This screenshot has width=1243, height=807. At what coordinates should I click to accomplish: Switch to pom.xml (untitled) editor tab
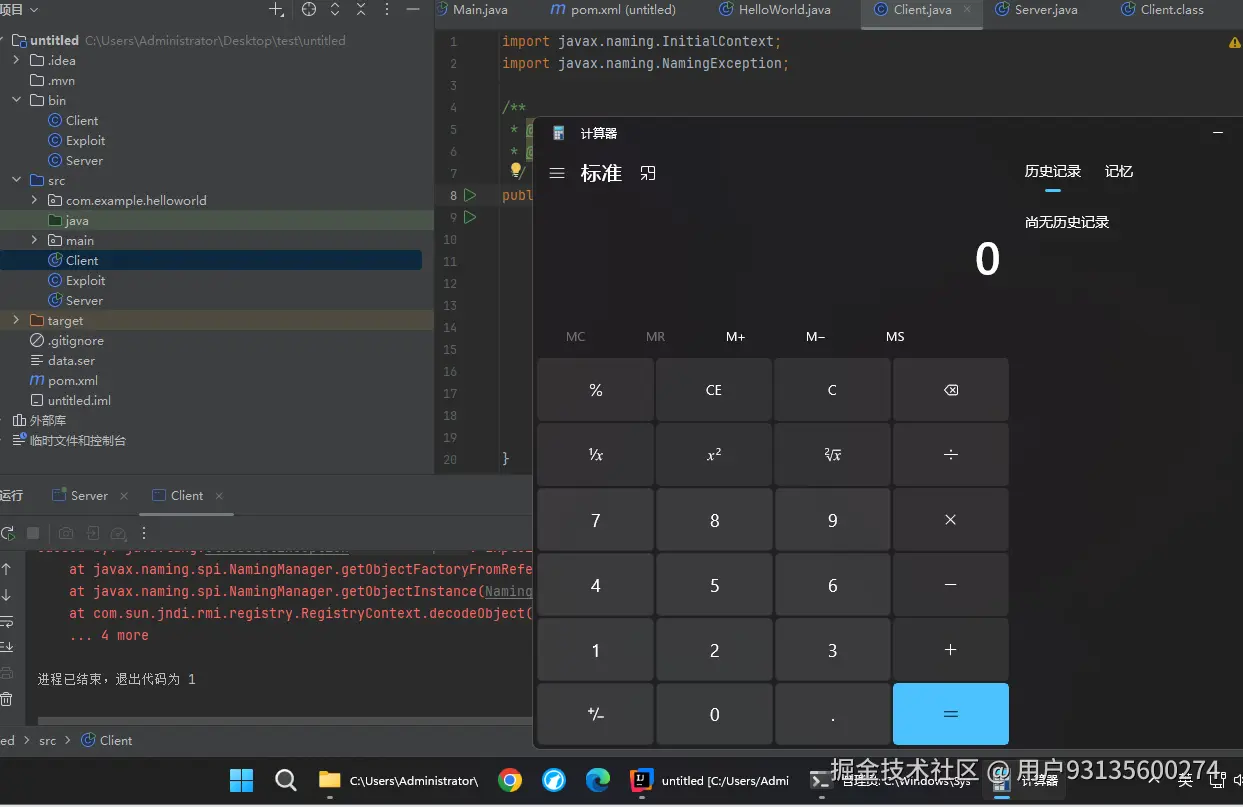point(613,10)
